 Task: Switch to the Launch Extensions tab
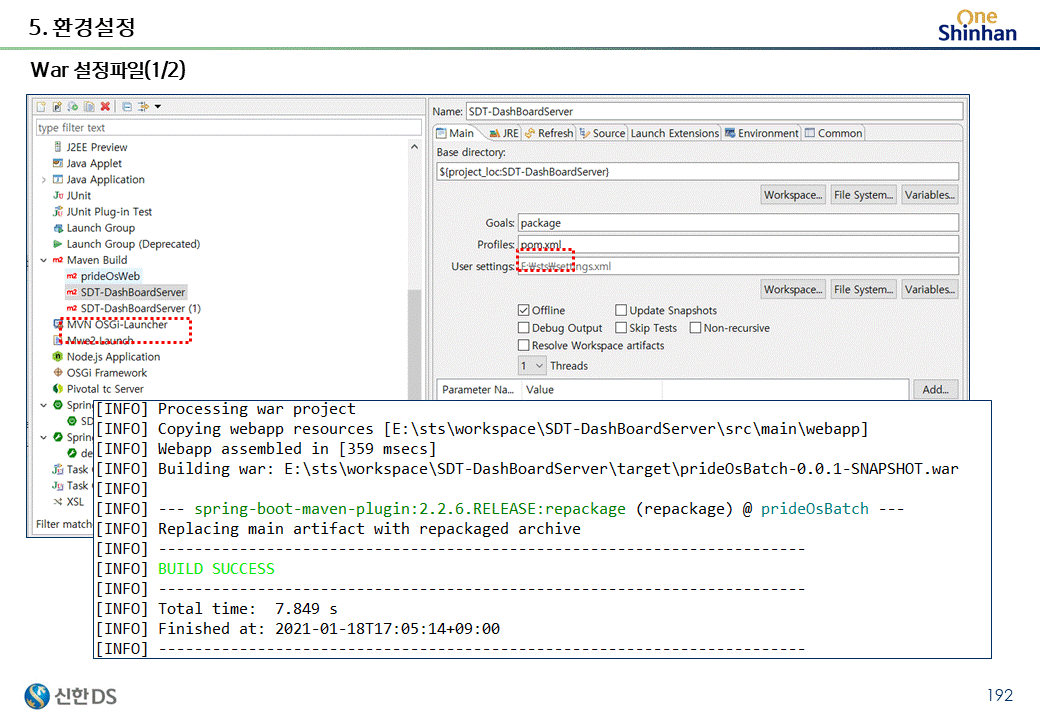(675, 133)
